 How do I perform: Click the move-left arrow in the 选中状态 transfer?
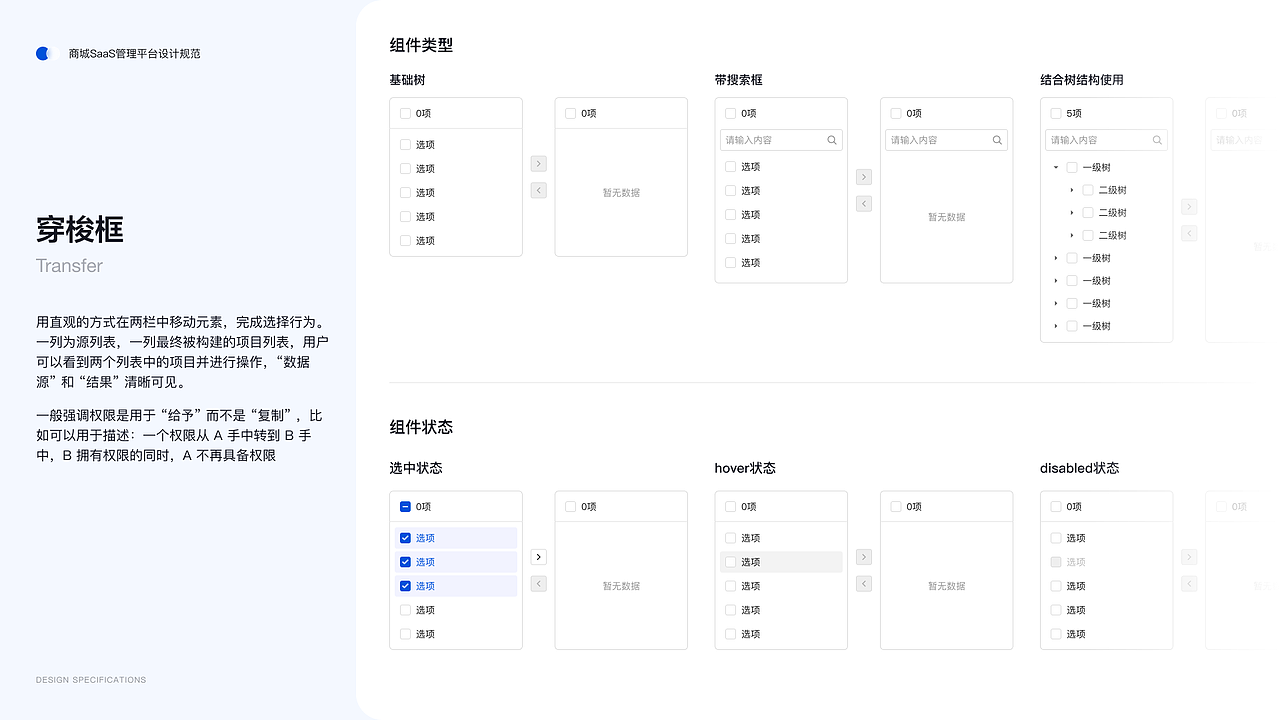[539, 584]
